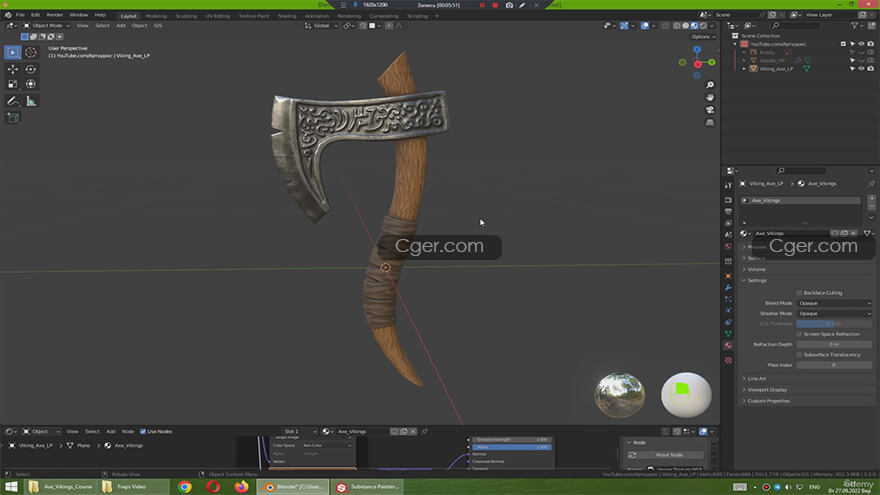Open the Render menu
880x495 pixels.
(55, 15)
